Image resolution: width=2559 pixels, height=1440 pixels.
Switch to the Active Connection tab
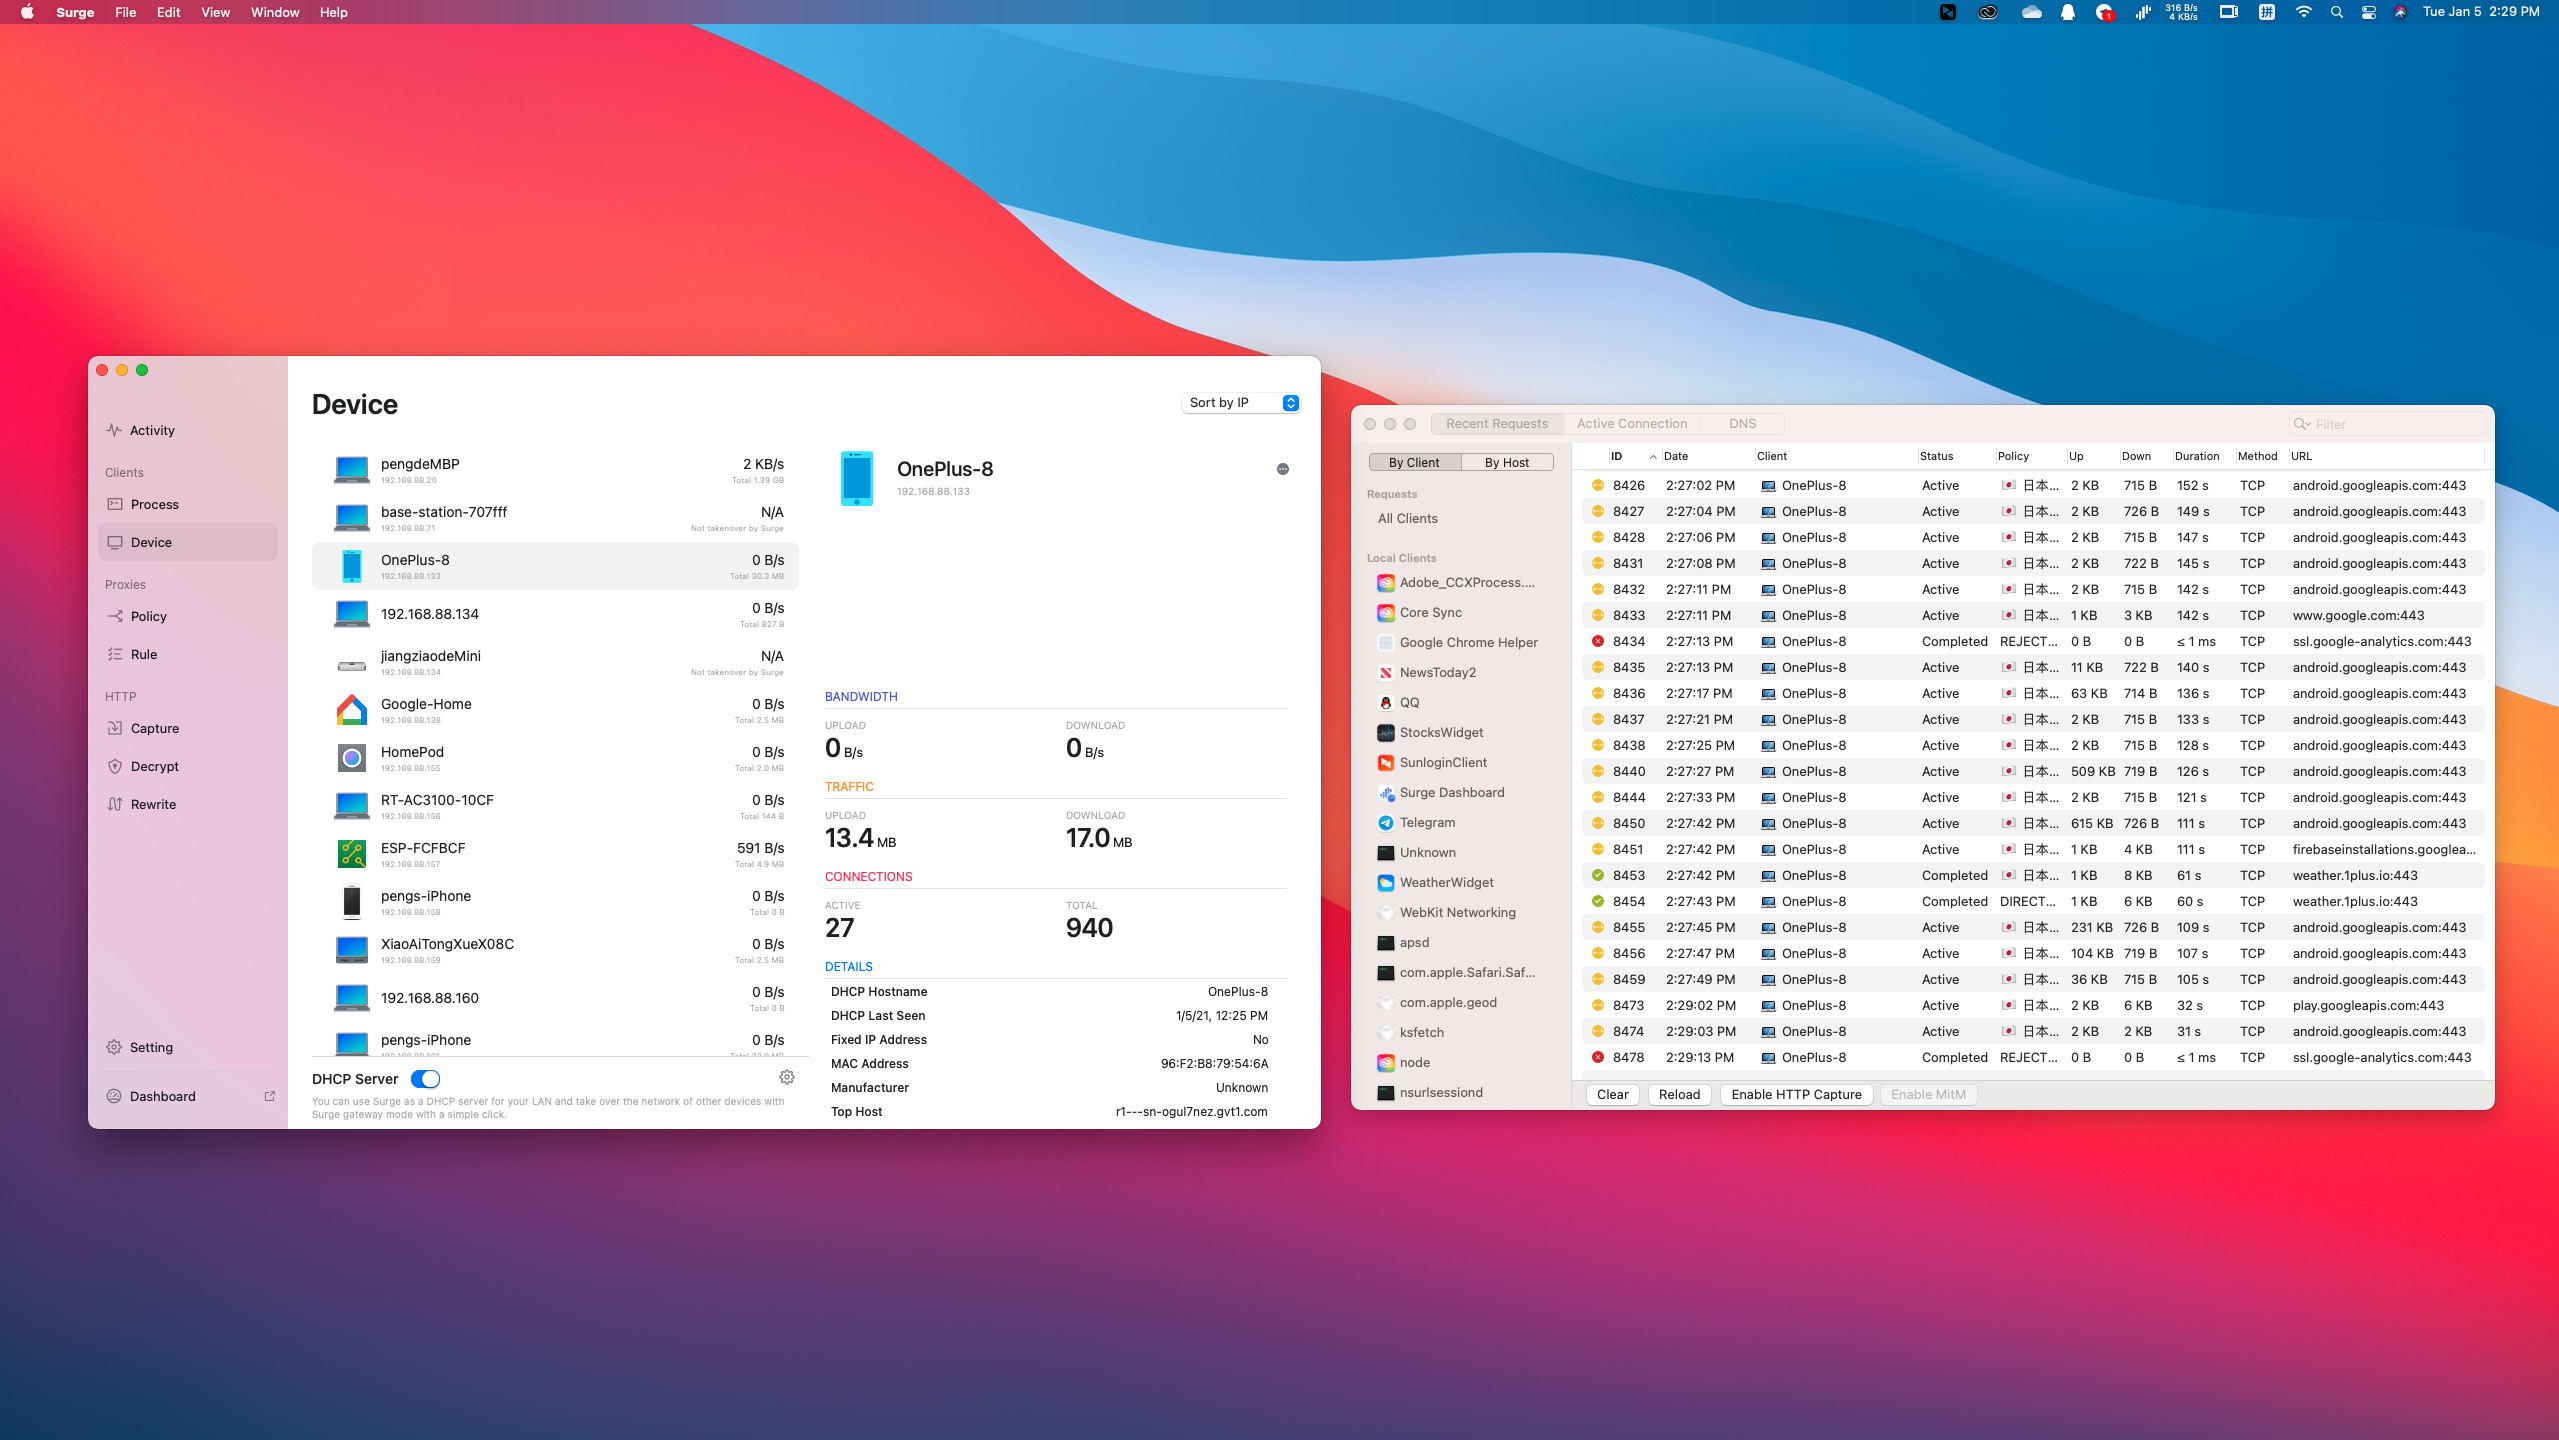pos(1631,423)
